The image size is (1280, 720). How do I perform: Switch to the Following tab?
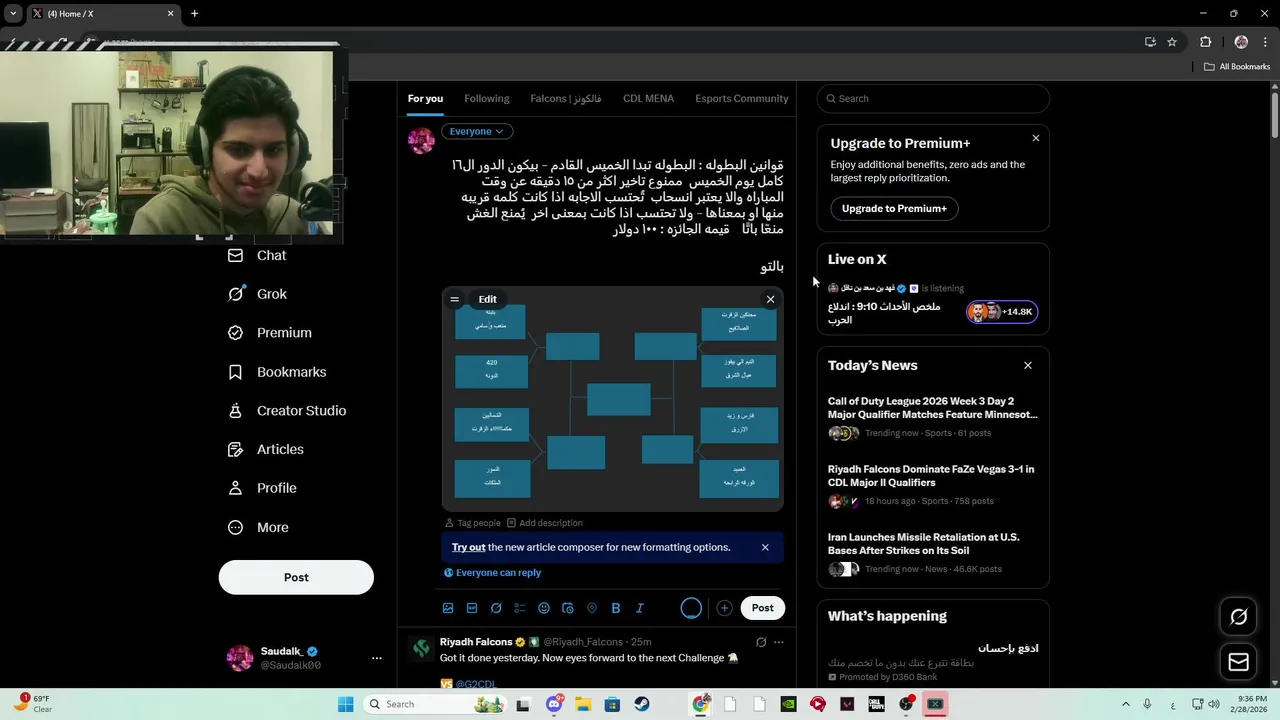[487, 98]
